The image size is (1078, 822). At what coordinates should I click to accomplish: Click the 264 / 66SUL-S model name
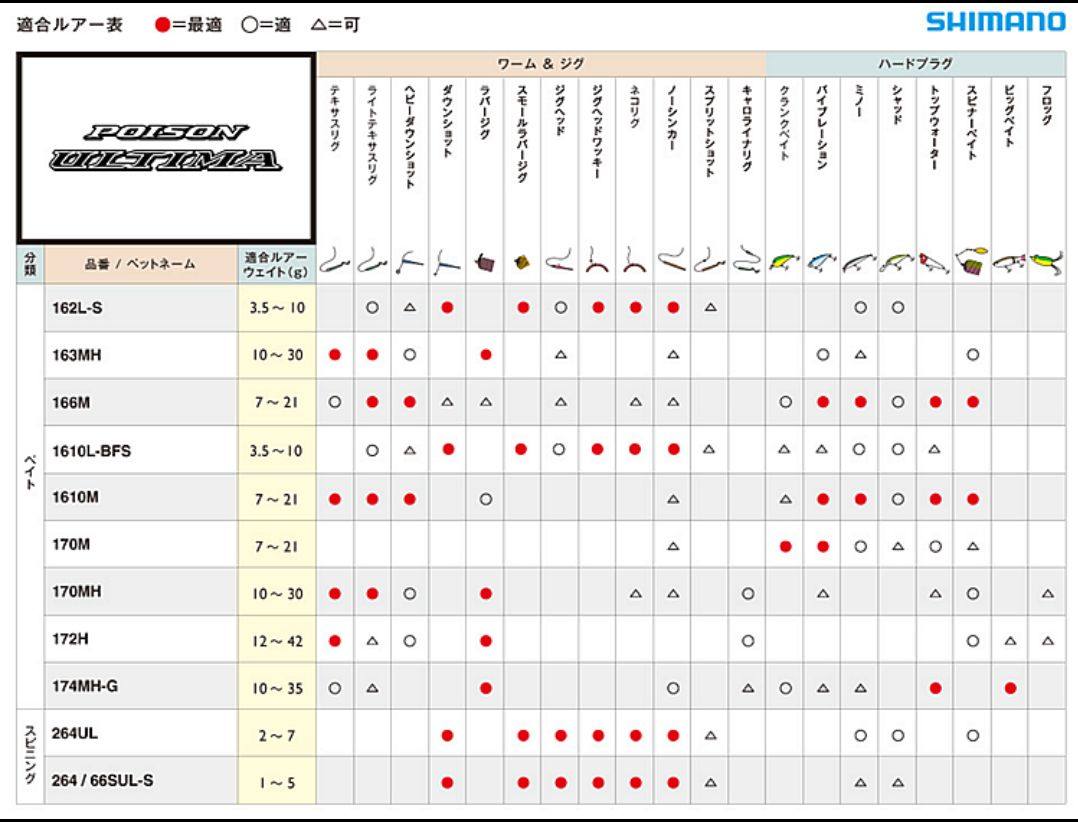(x=102, y=781)
